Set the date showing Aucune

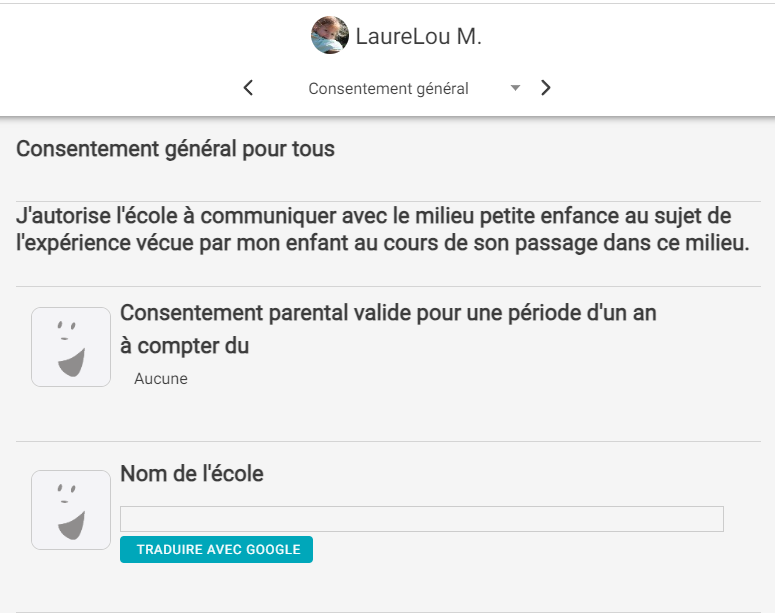(161, 379)
